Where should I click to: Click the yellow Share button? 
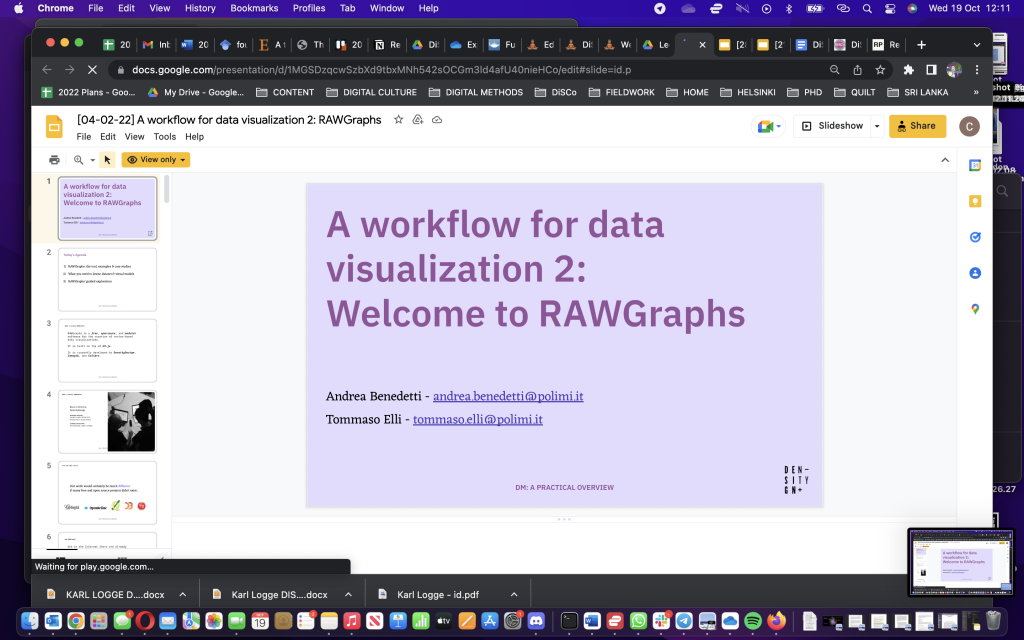pyautogui.click(x=917, y=126)
